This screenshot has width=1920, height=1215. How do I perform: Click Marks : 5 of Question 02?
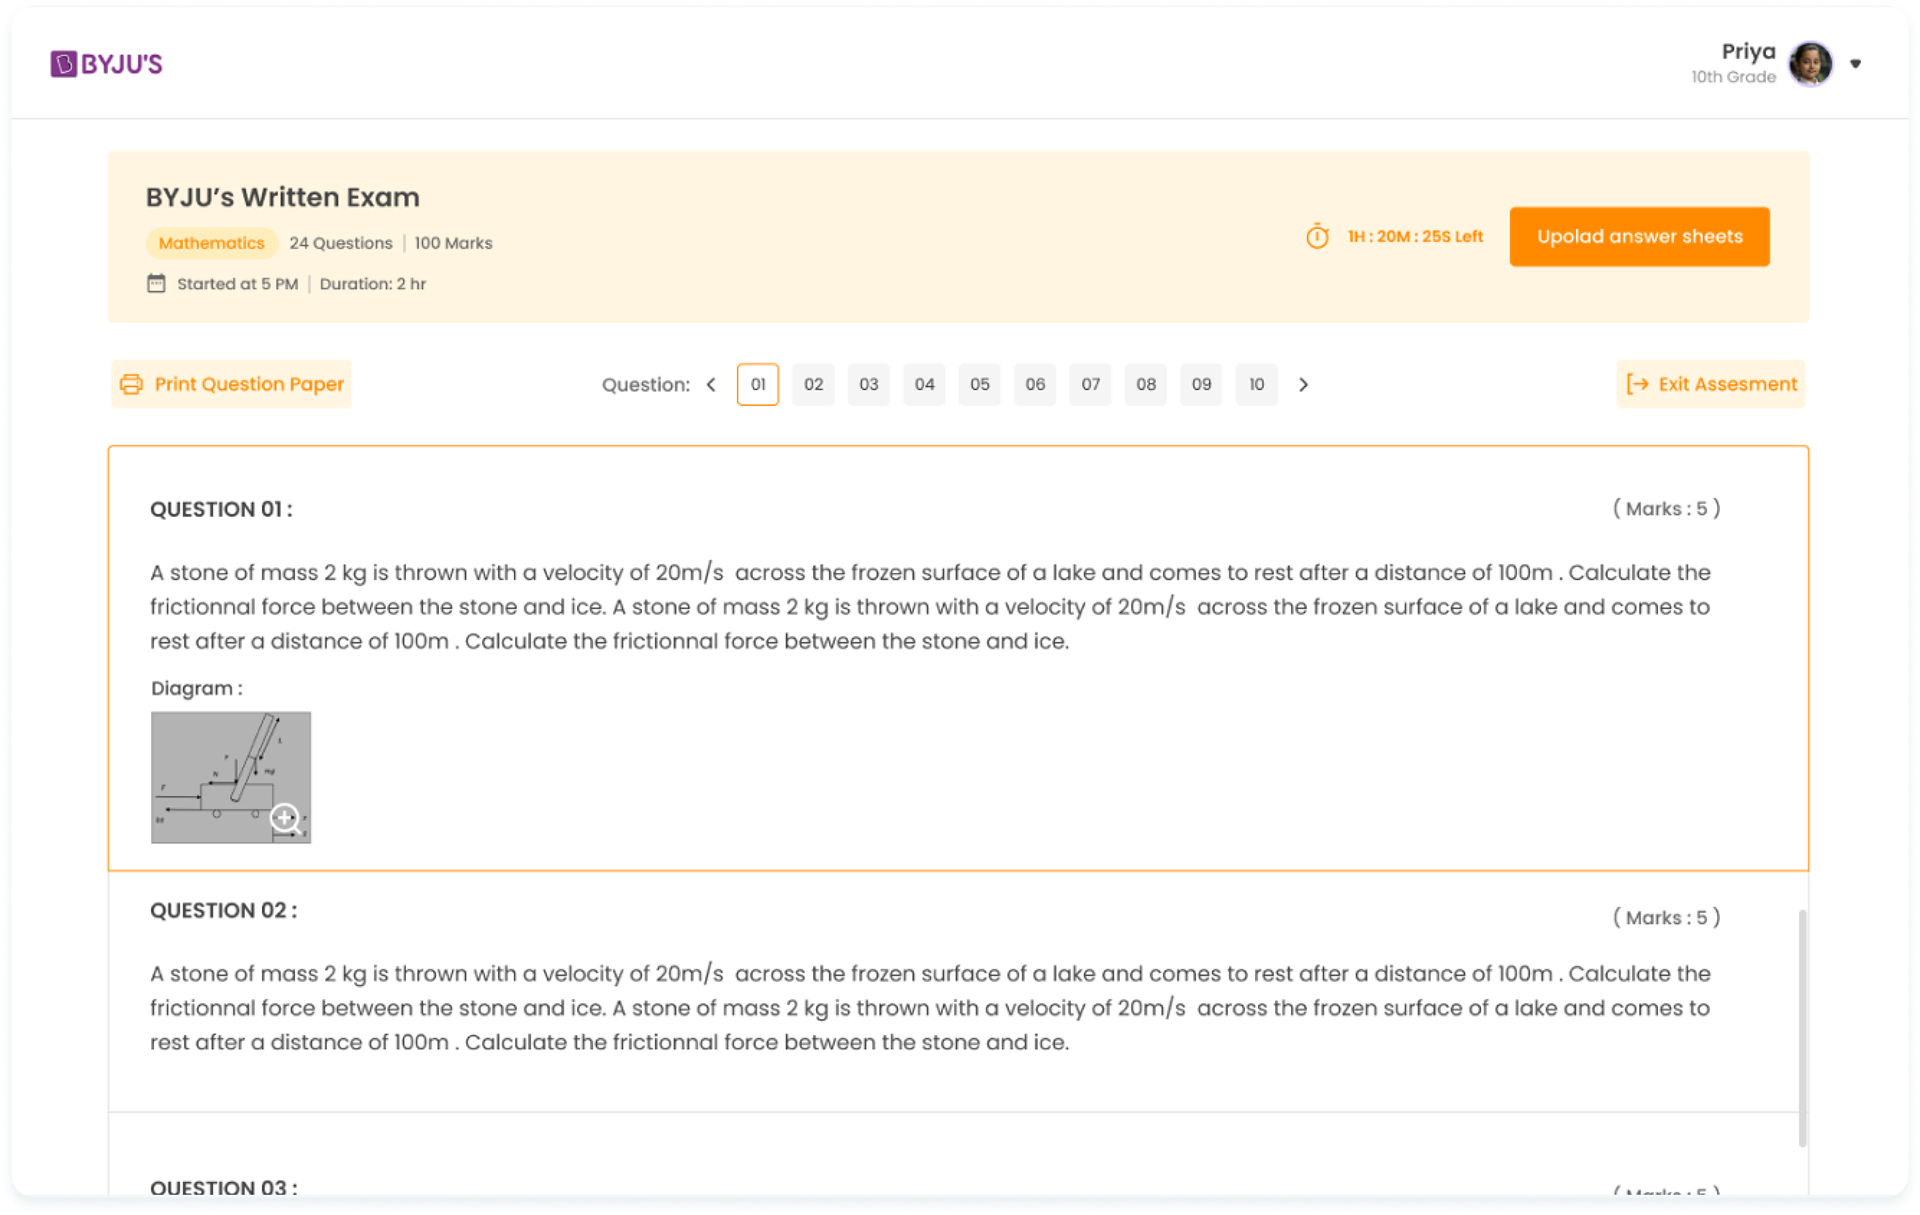[x=1666, y=917]
